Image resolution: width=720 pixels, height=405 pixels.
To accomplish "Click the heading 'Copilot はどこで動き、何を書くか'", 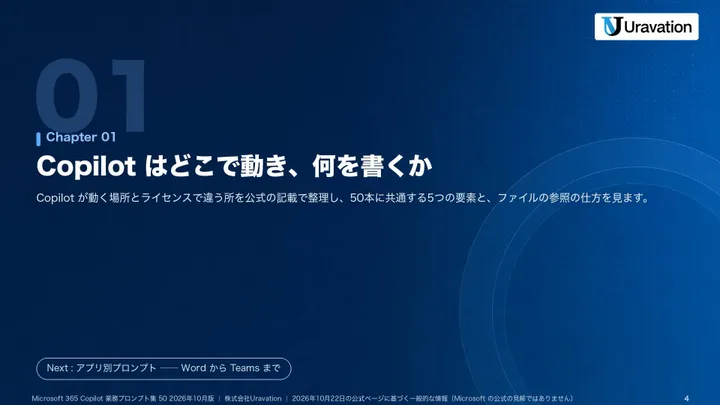I will (x=234, y=166).
